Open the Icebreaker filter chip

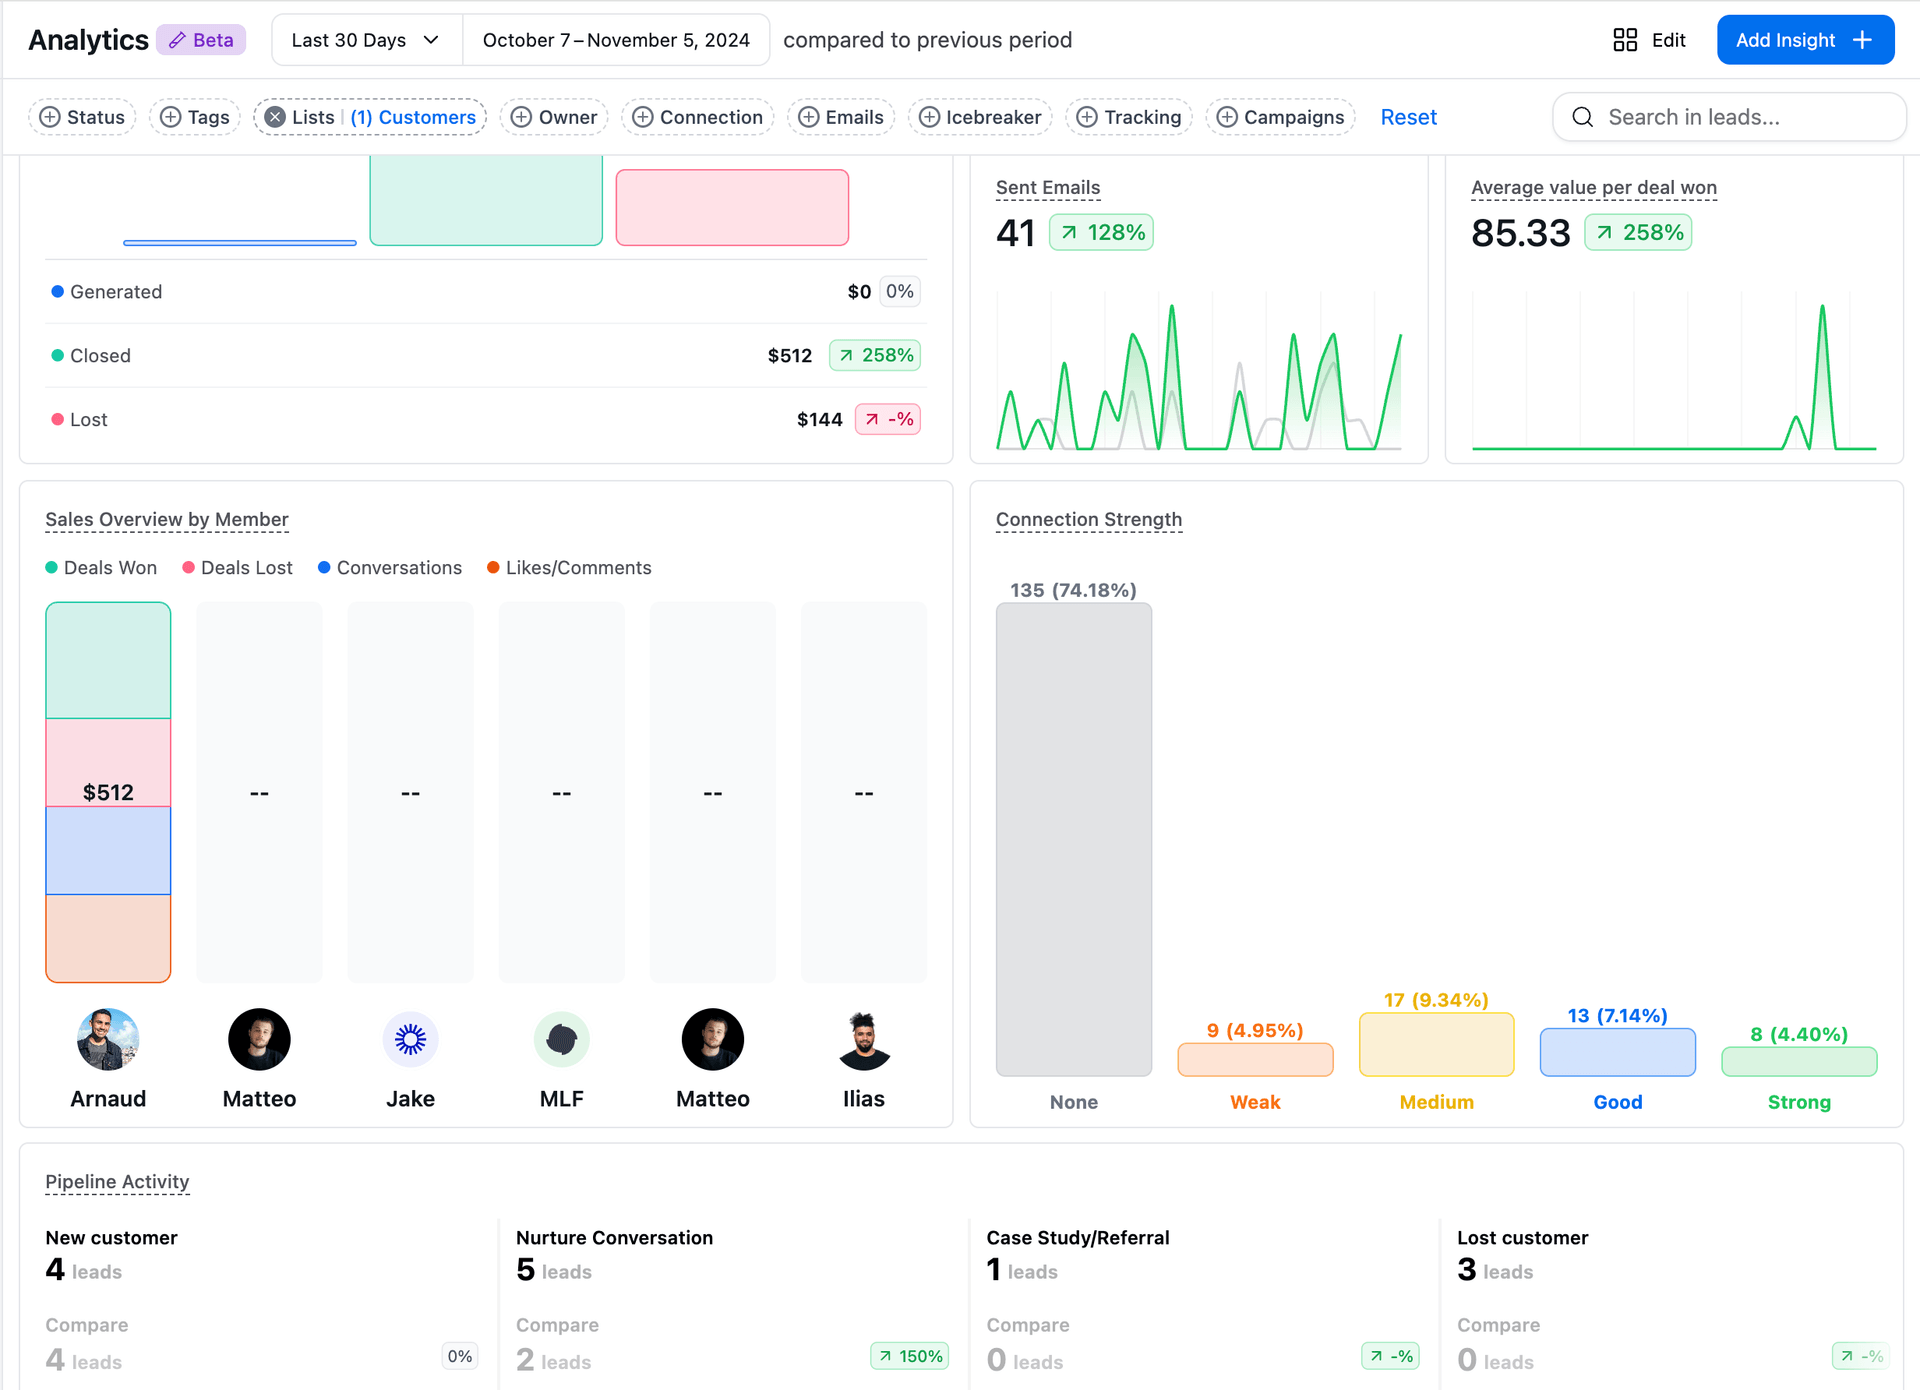coord(980,117)
